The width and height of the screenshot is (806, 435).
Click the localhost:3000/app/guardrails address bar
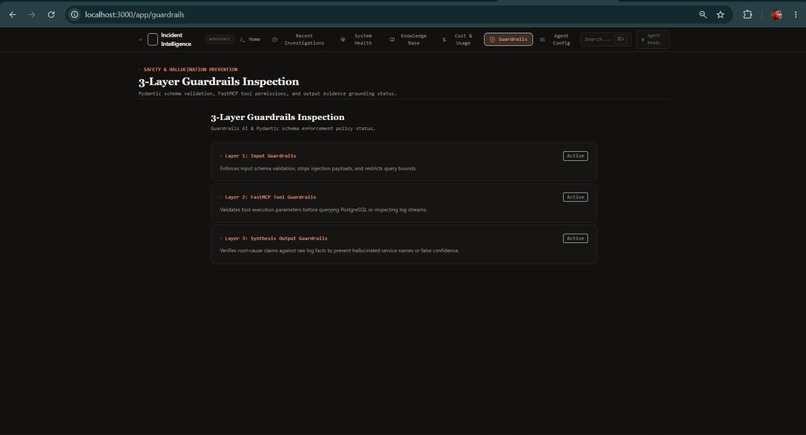pyautogui.click(x=135, y=14)
